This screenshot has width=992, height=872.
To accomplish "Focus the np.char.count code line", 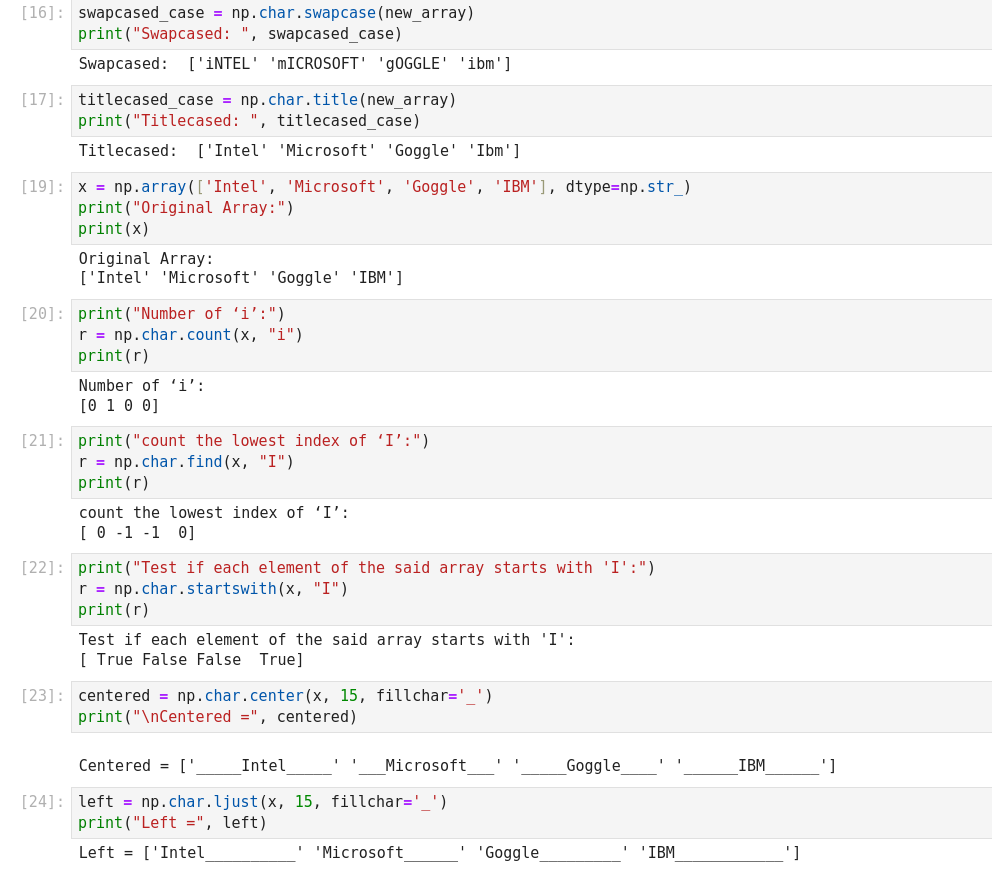I will tap(190, 335).
